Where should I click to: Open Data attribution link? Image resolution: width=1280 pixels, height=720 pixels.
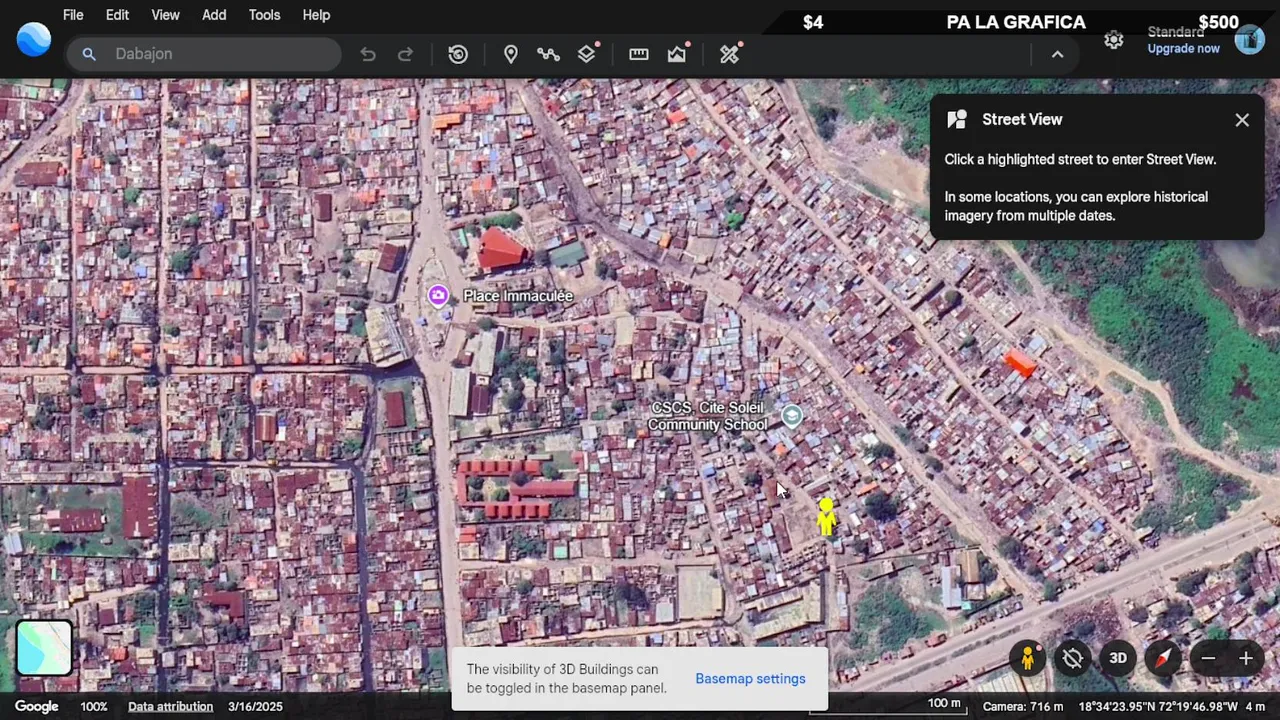click(170, 707)
